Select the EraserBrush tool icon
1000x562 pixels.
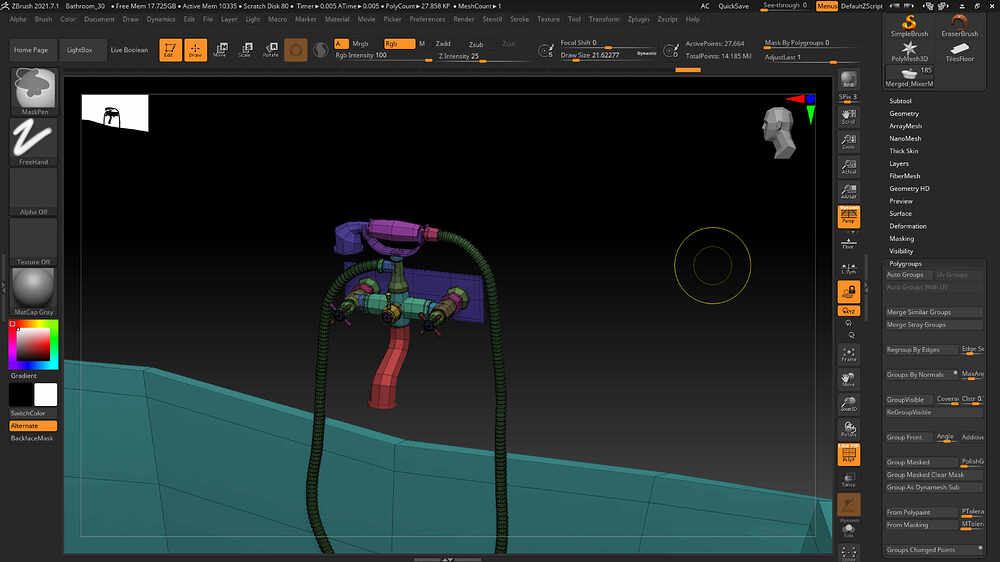click(960, 26)
